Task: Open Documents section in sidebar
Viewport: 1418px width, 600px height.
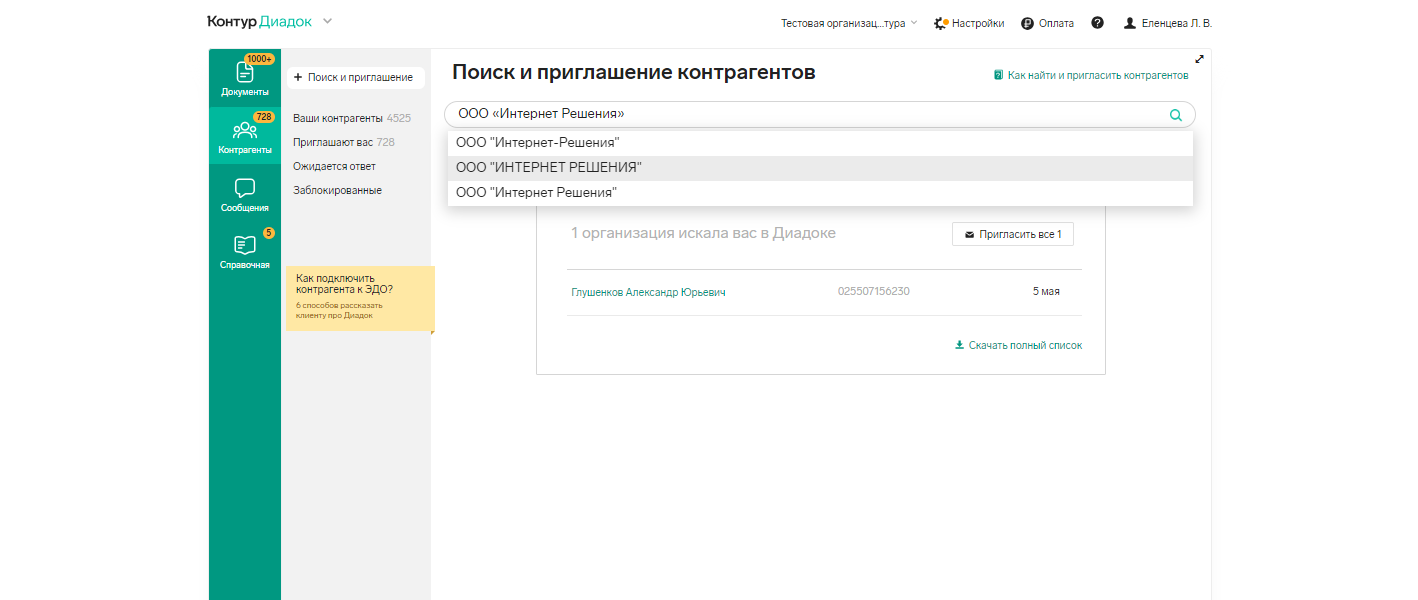Action: coord(245,77)
